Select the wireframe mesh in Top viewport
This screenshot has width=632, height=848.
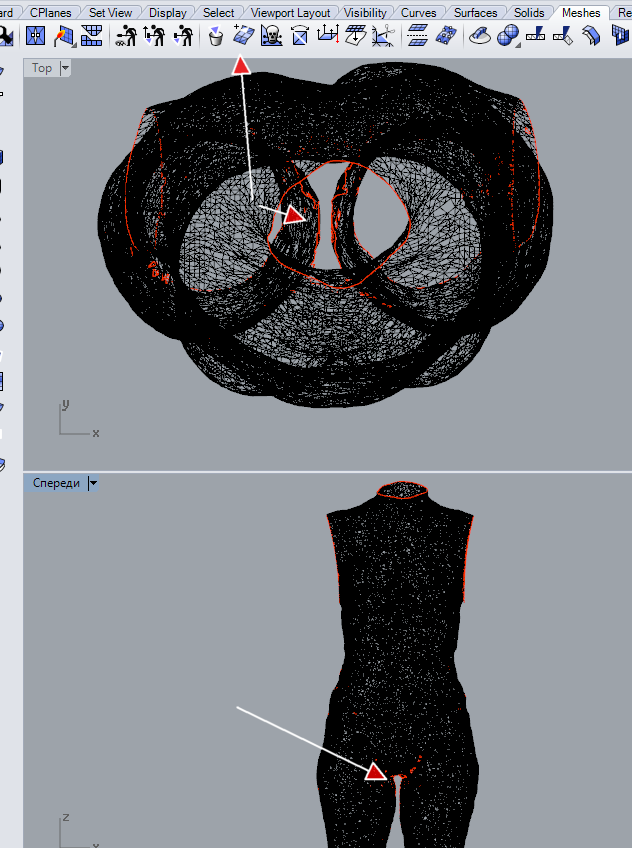(x=324, y=233)
